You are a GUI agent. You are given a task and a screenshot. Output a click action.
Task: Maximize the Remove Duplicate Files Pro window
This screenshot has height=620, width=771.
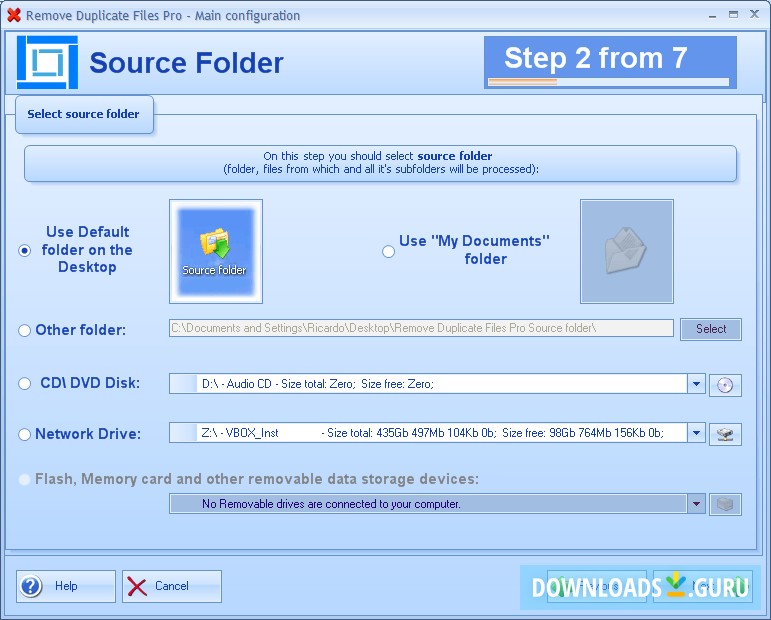[x=733, y=15]
